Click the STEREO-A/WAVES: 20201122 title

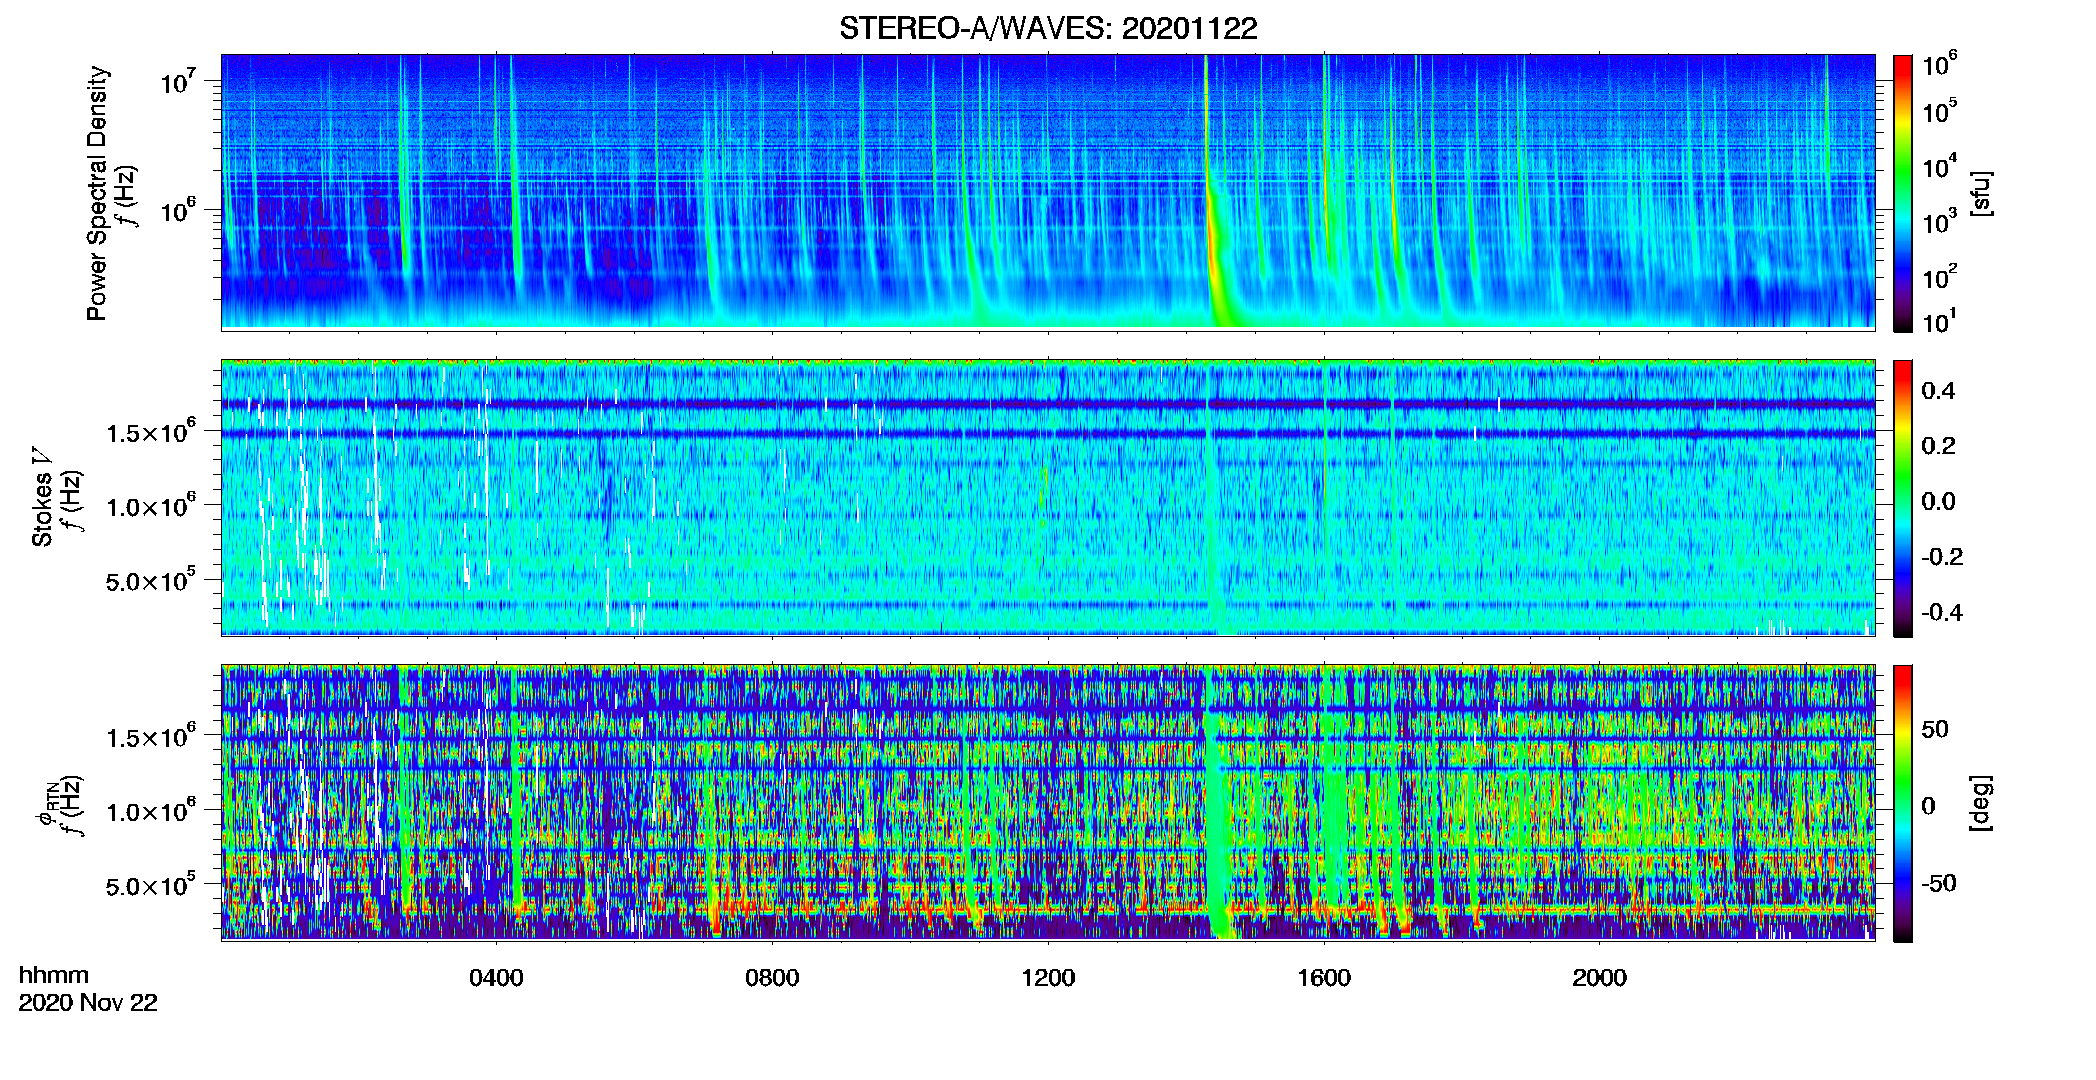(1048, 28)
